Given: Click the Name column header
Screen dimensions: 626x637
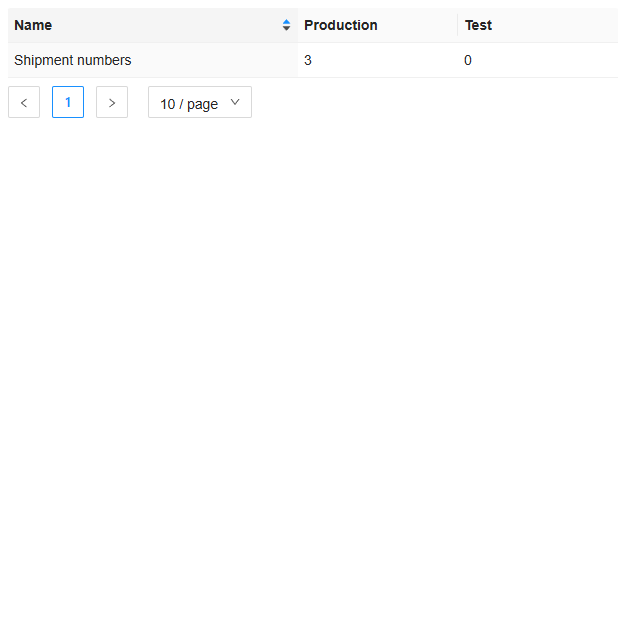Looking at the screenshot, I should (153, 25).
